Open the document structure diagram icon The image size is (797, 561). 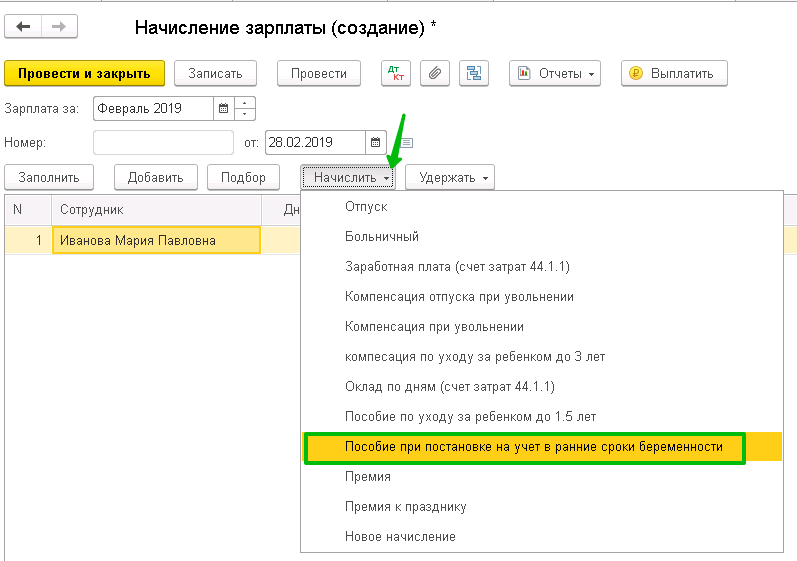474,74
